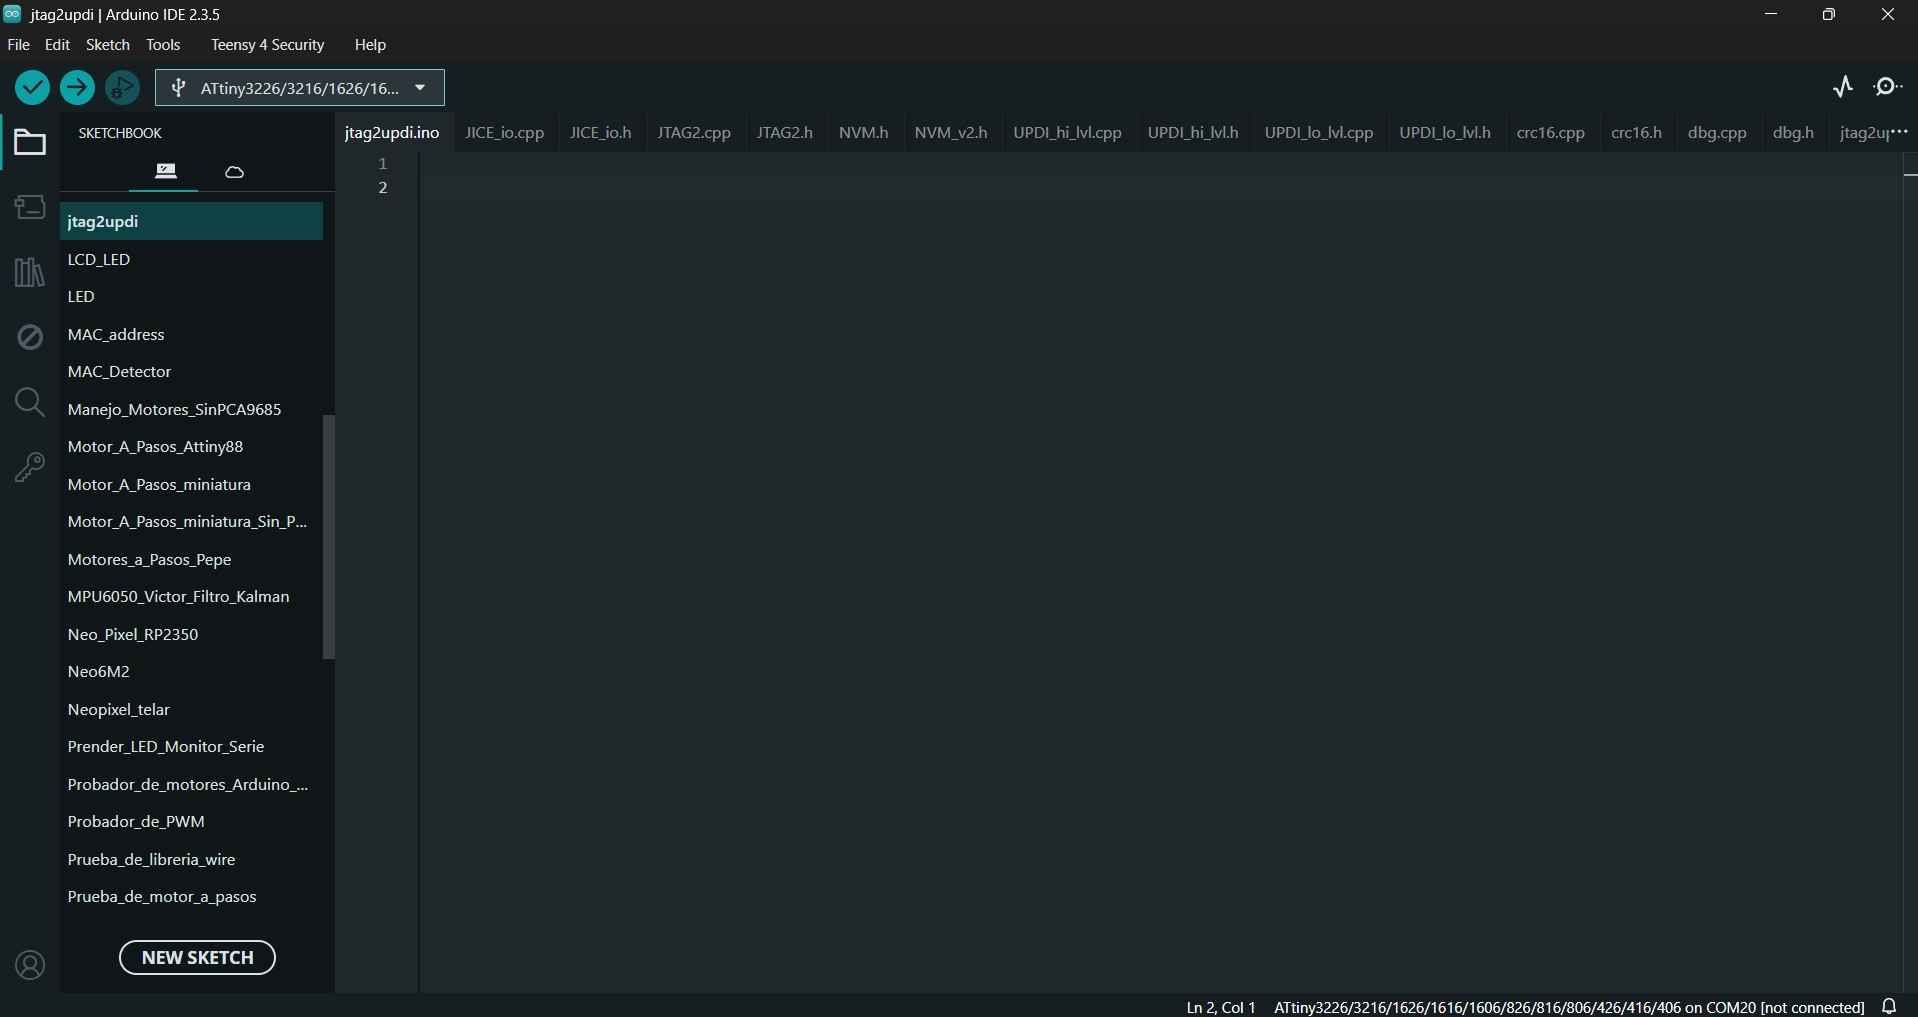The image size is (1918, 1017).
Task: Select the LCD_LED sketch
Action: click(191, 259)
